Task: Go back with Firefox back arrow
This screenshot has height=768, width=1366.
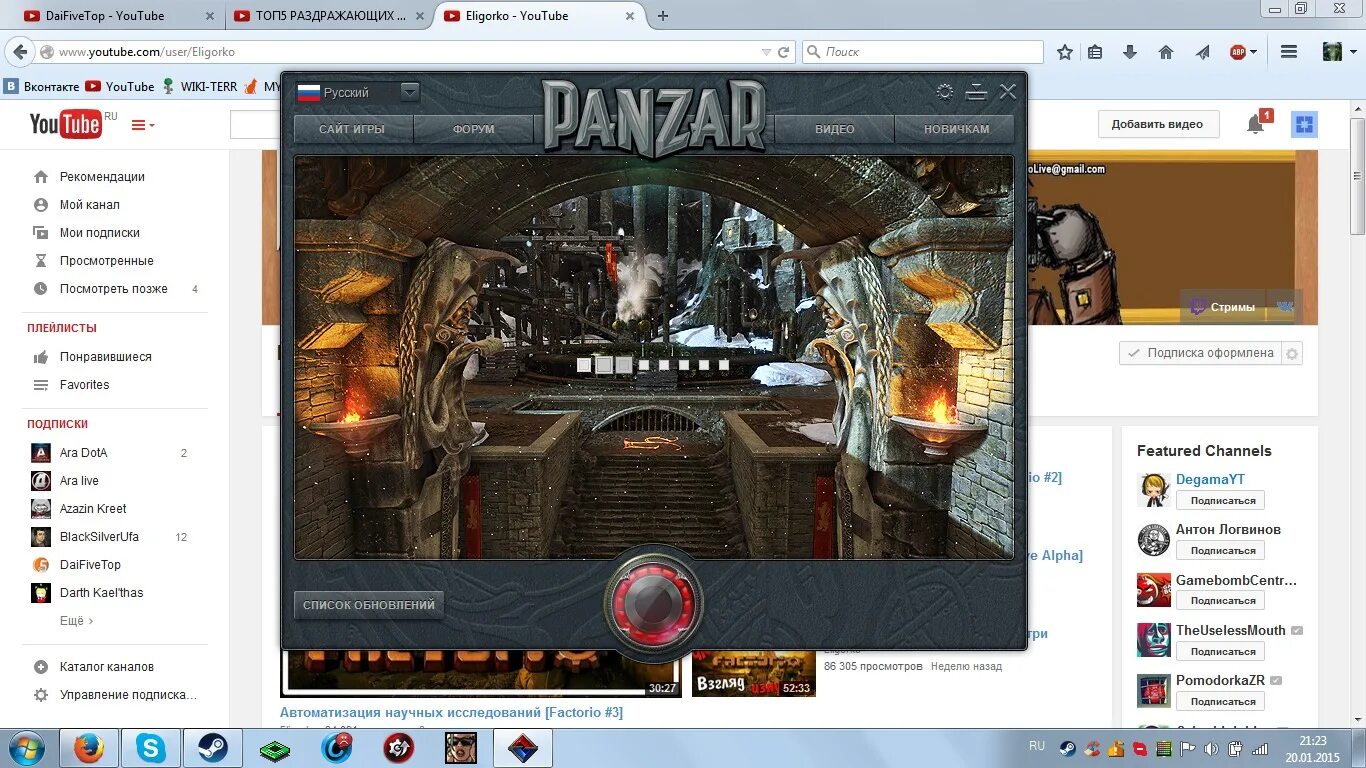Action: [19, 52]
